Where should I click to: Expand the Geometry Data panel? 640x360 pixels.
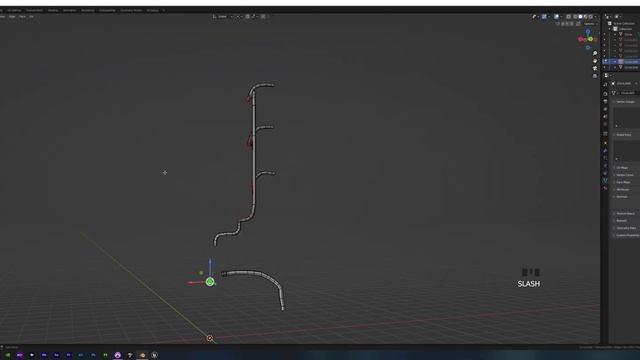coord(626,228)
